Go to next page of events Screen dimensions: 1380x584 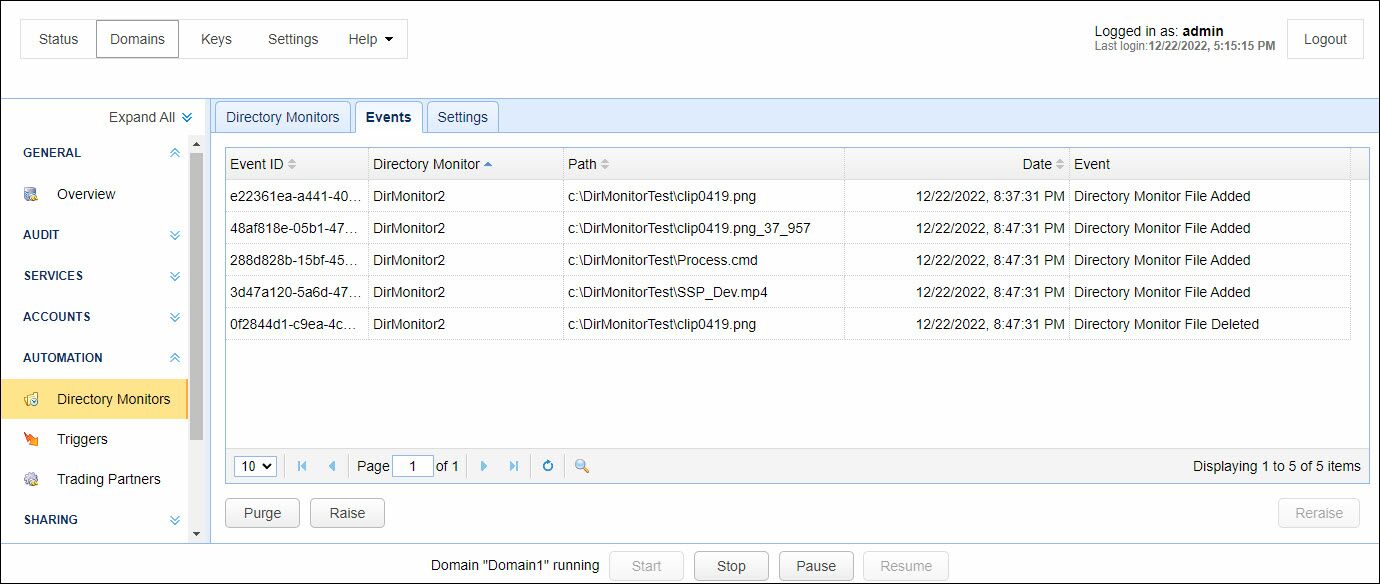[484, 466]
